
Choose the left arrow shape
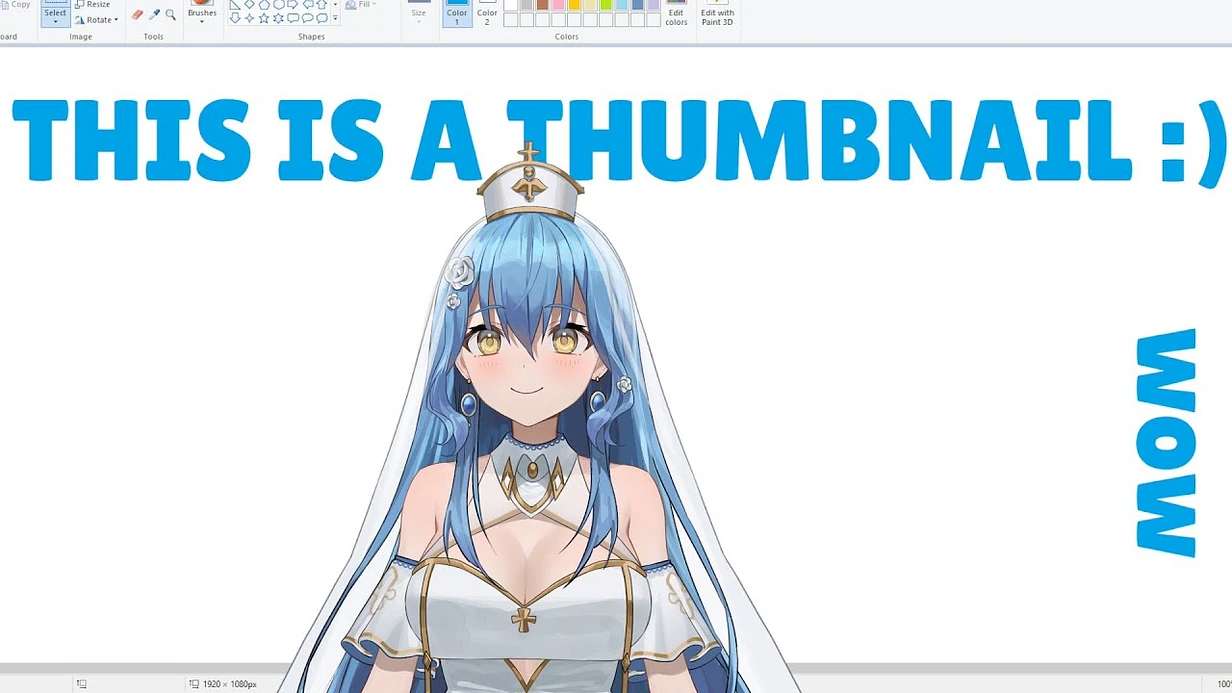pyautogui.click(x=307, y=4)
